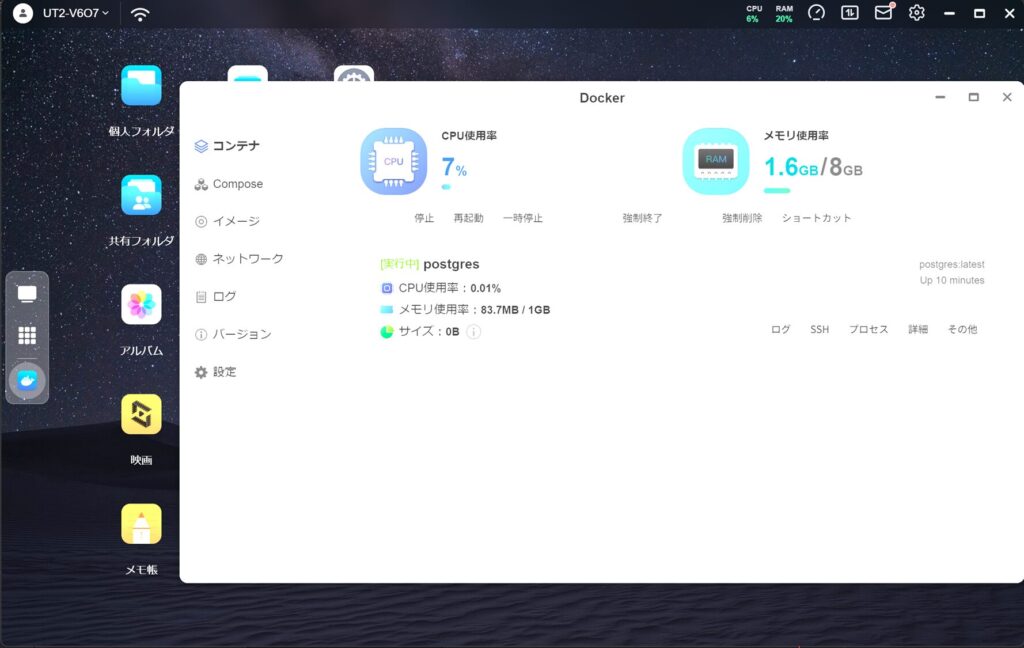Click the RAM memory icon in Docker
1024x648 pixels.
click(x=716, y=161)
